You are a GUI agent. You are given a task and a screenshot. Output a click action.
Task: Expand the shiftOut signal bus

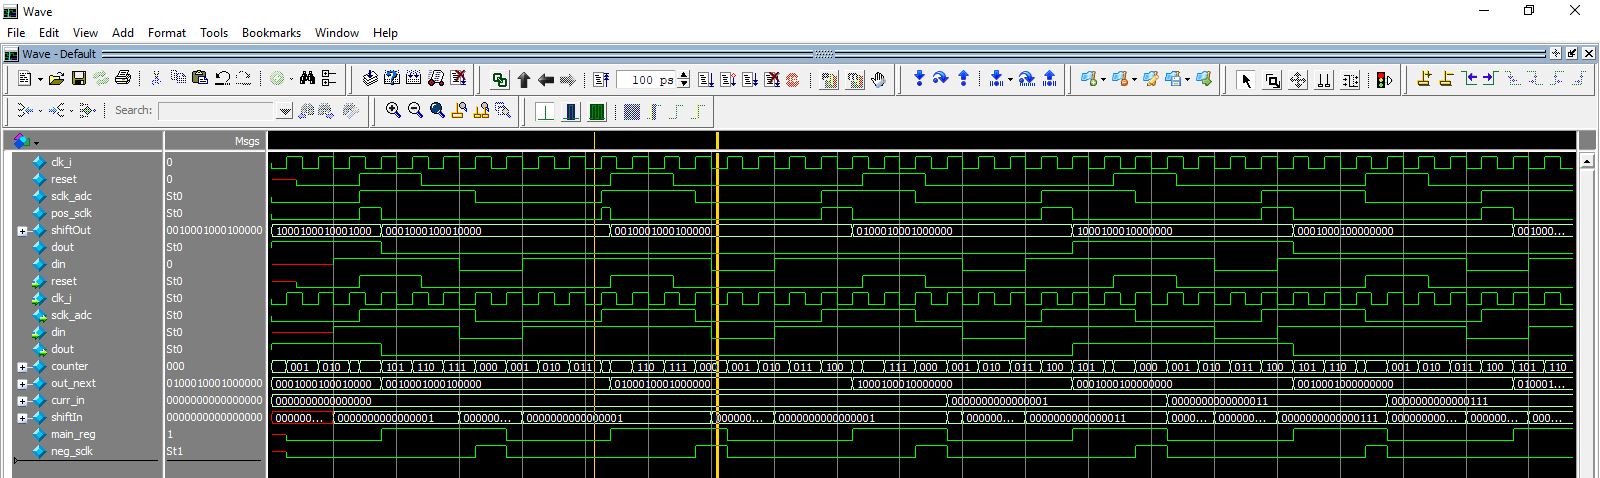(22, 231)
